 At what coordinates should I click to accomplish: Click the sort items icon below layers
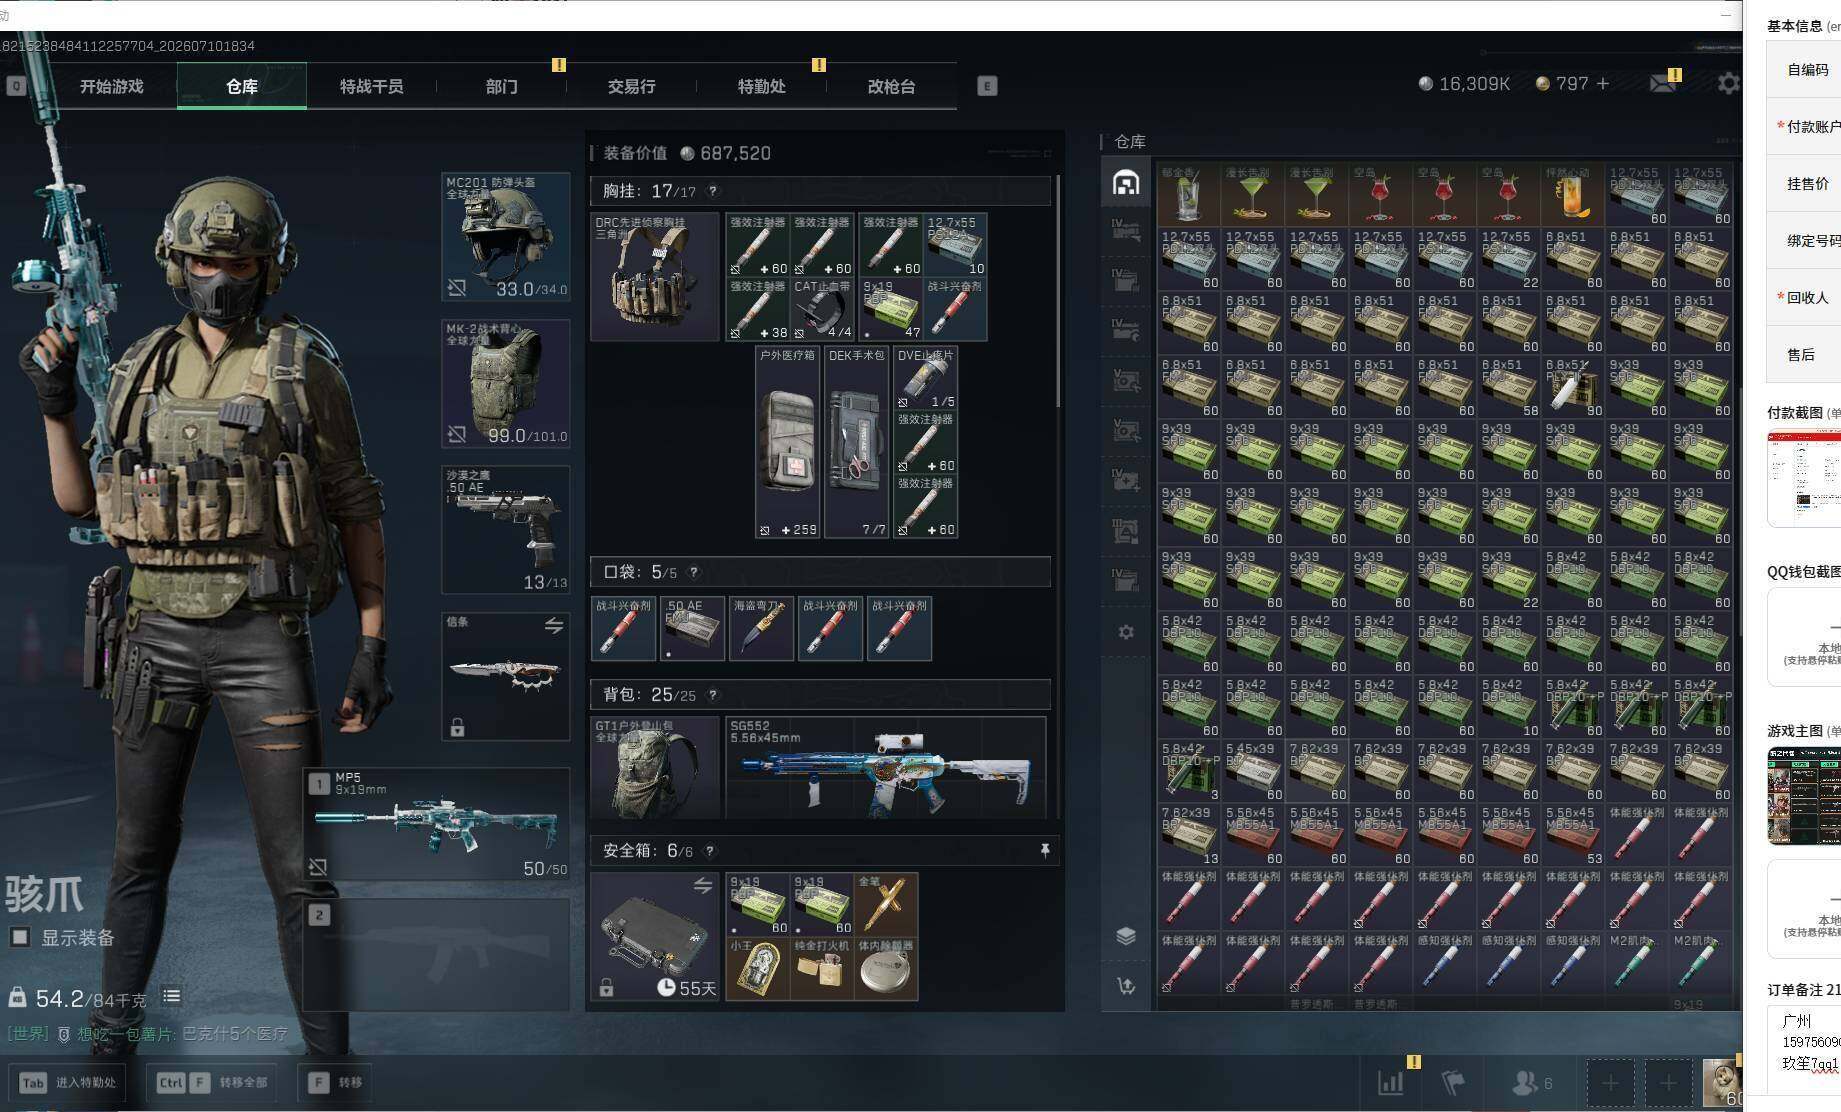(1126, 986)
